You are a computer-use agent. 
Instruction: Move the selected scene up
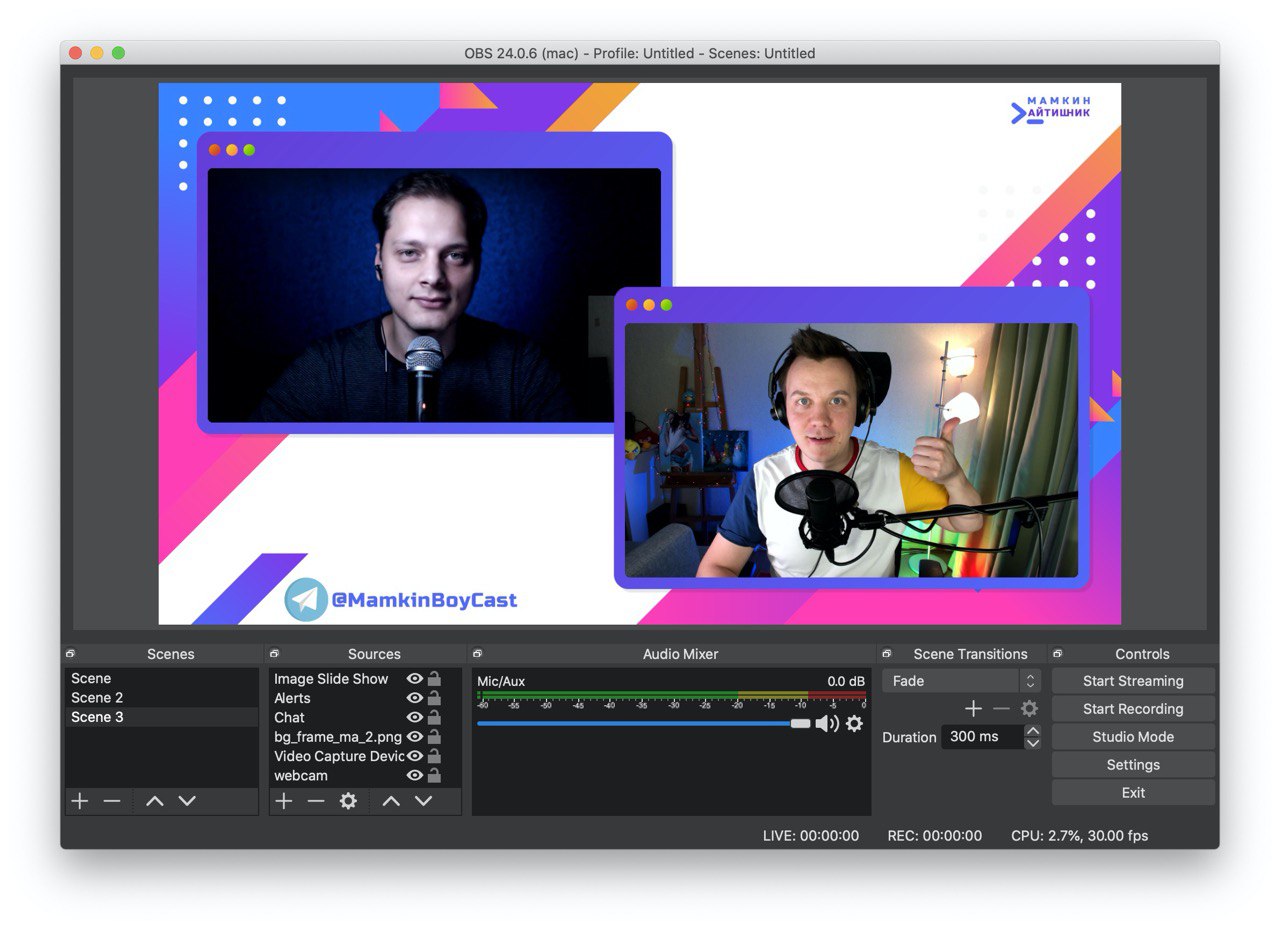(x=154, y=801)
